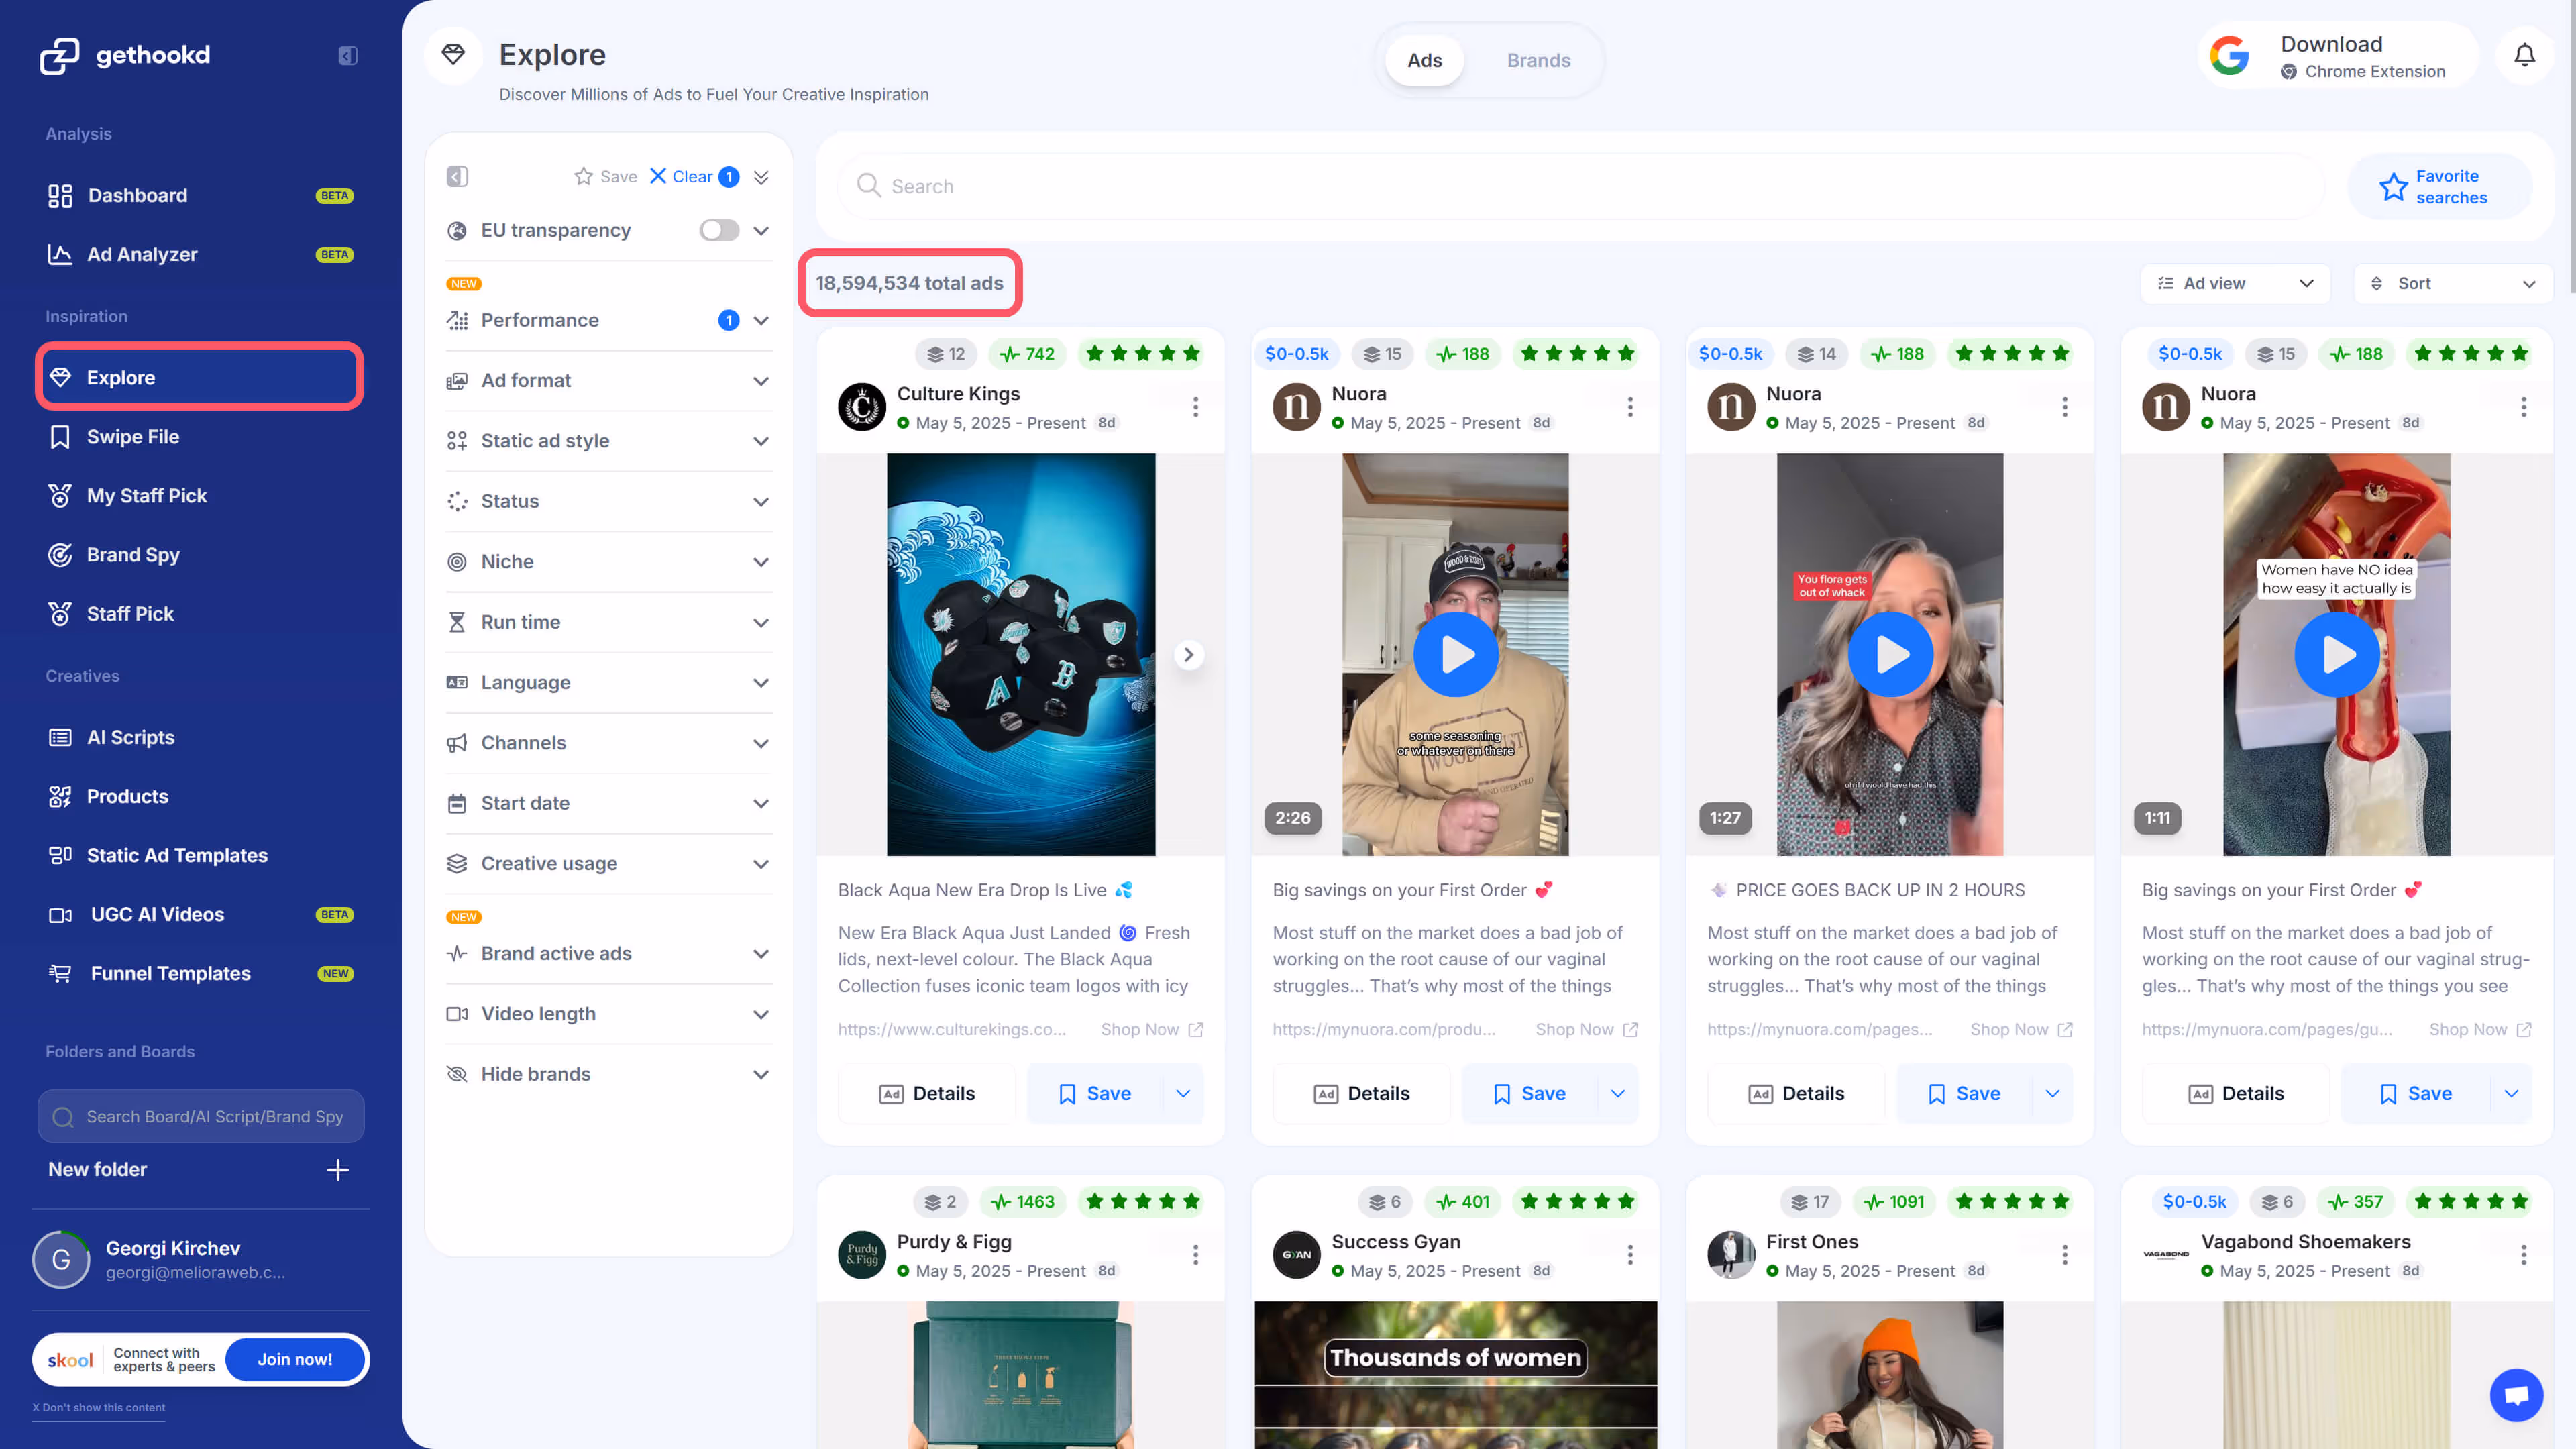Viewport: 2576px width, 1449px height.
Task: Click the Vagabond Shoemakers brand logo
Action: coord(2166,1255)
